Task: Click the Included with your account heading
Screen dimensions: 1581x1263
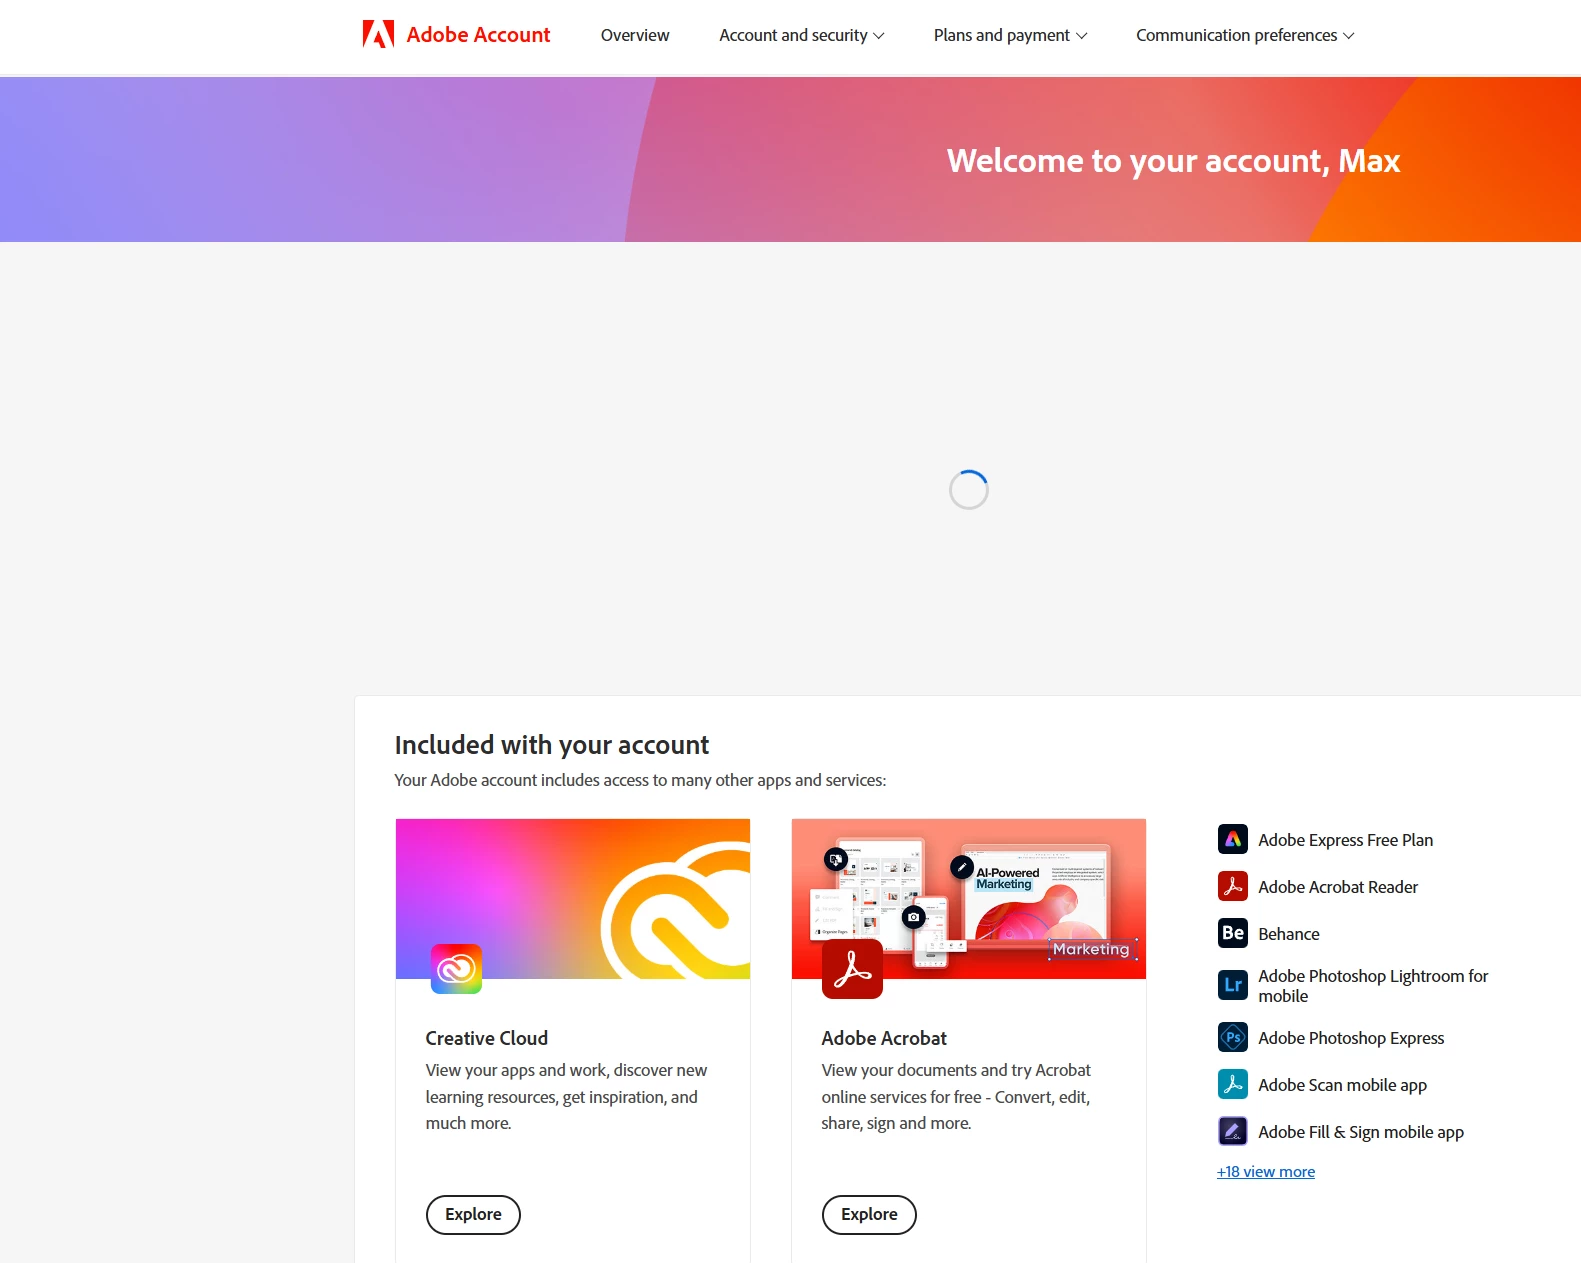Action: pos(552,745)
